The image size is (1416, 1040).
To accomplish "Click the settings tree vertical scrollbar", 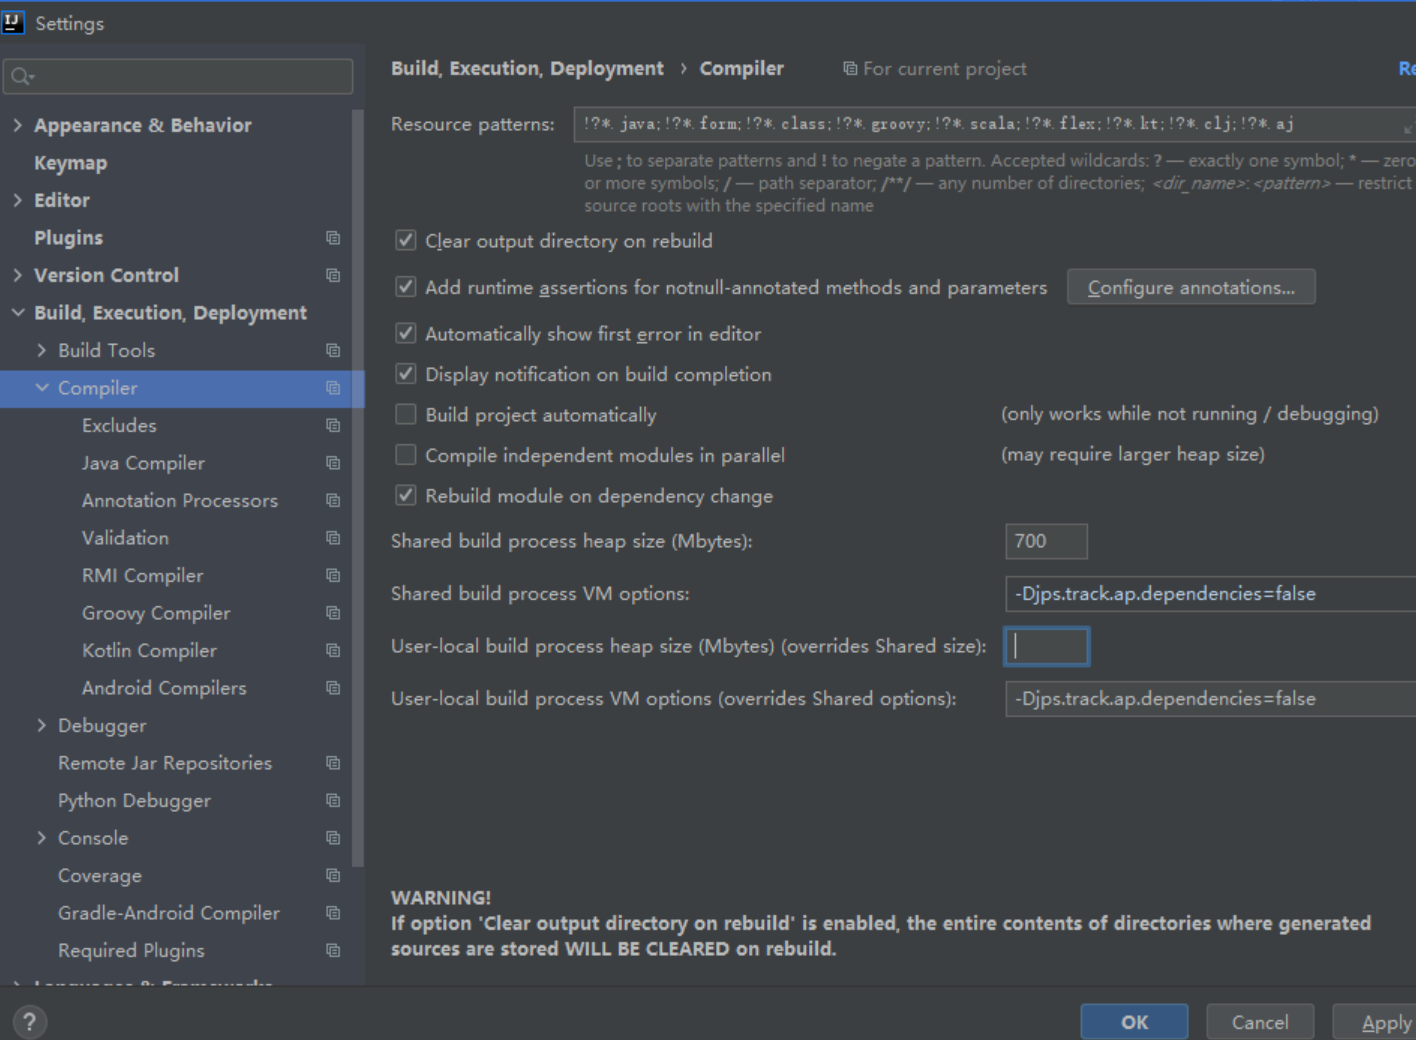I will 358,487.
